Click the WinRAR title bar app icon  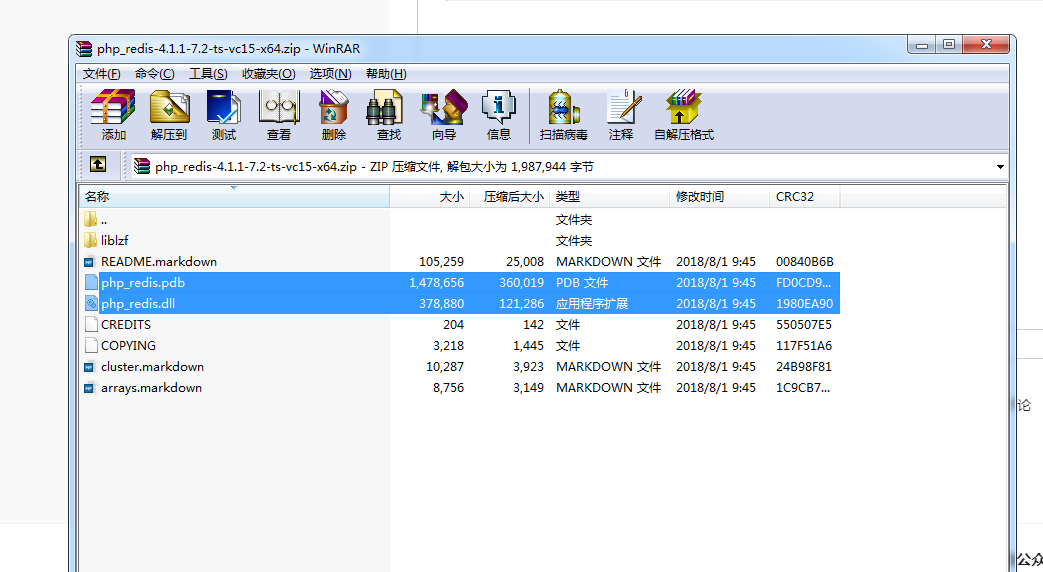(84, 49)
